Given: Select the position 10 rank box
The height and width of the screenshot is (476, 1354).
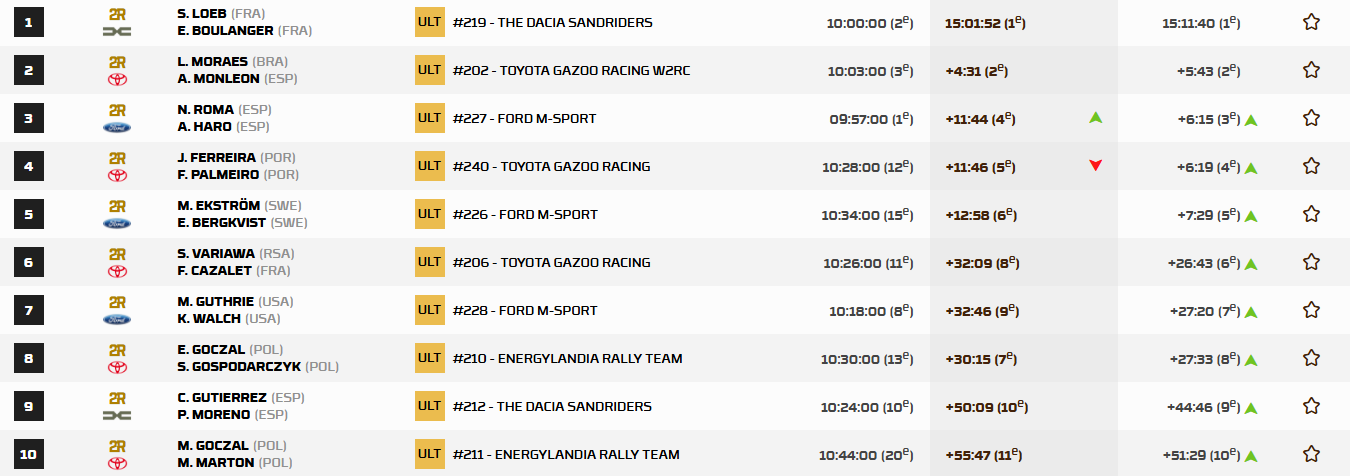Looking at the screenshot, I should (x=29, y=454).
